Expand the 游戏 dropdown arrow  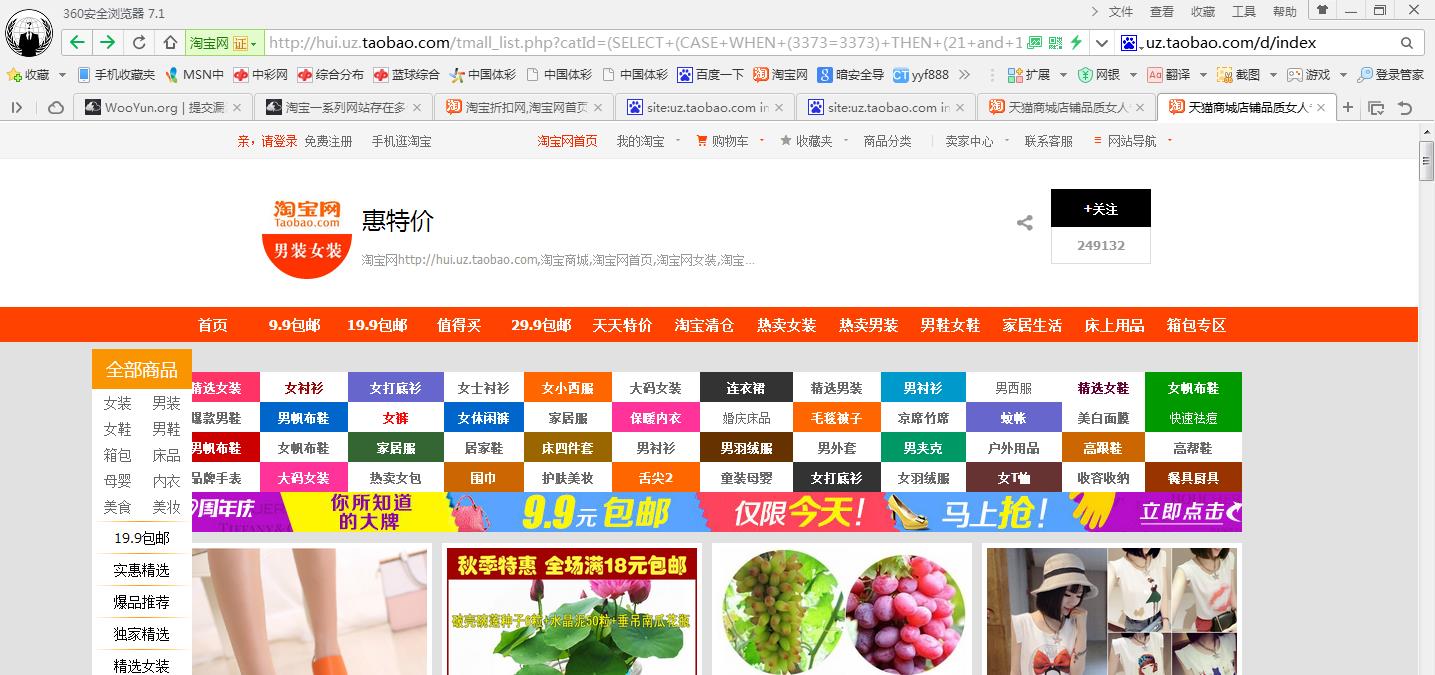pyautogui.click(x=1342, y=75)
